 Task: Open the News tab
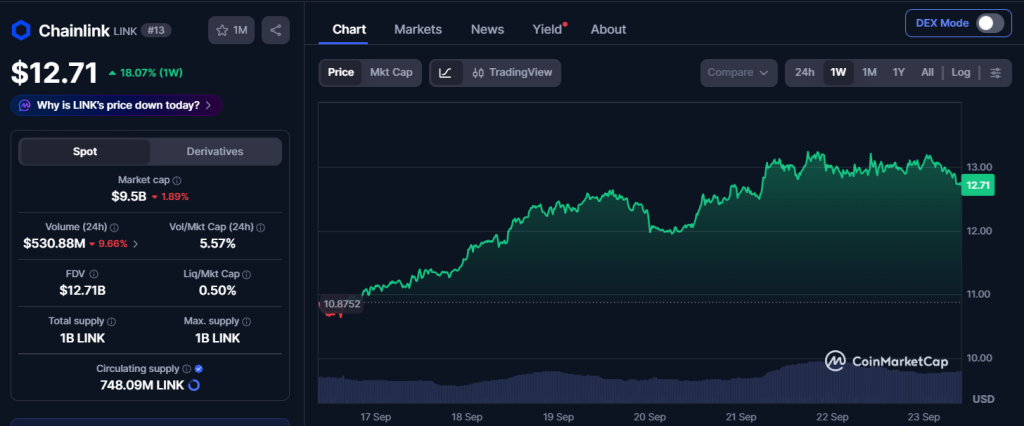[487, 29]
